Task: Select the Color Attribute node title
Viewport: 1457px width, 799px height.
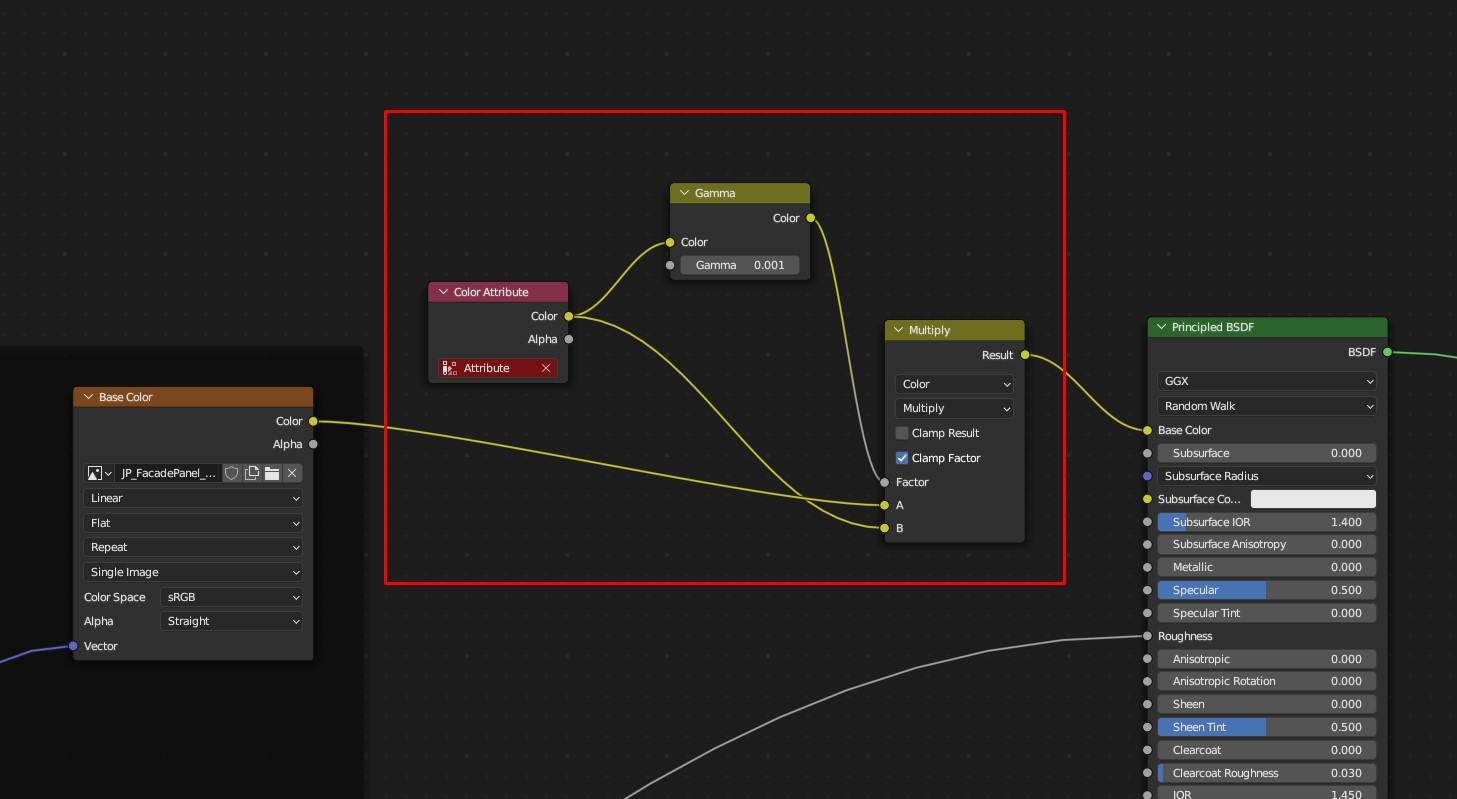Action: [491, 292]
